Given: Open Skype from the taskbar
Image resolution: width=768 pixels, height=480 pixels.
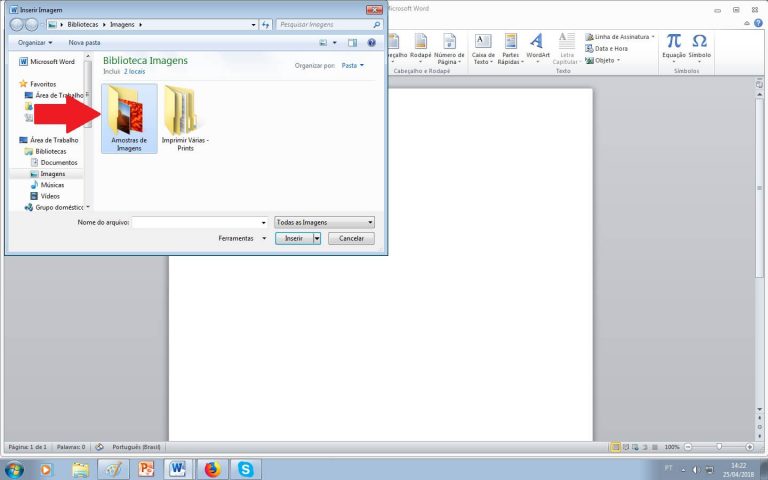Looking at the screenshot, I should coord(245,469).
